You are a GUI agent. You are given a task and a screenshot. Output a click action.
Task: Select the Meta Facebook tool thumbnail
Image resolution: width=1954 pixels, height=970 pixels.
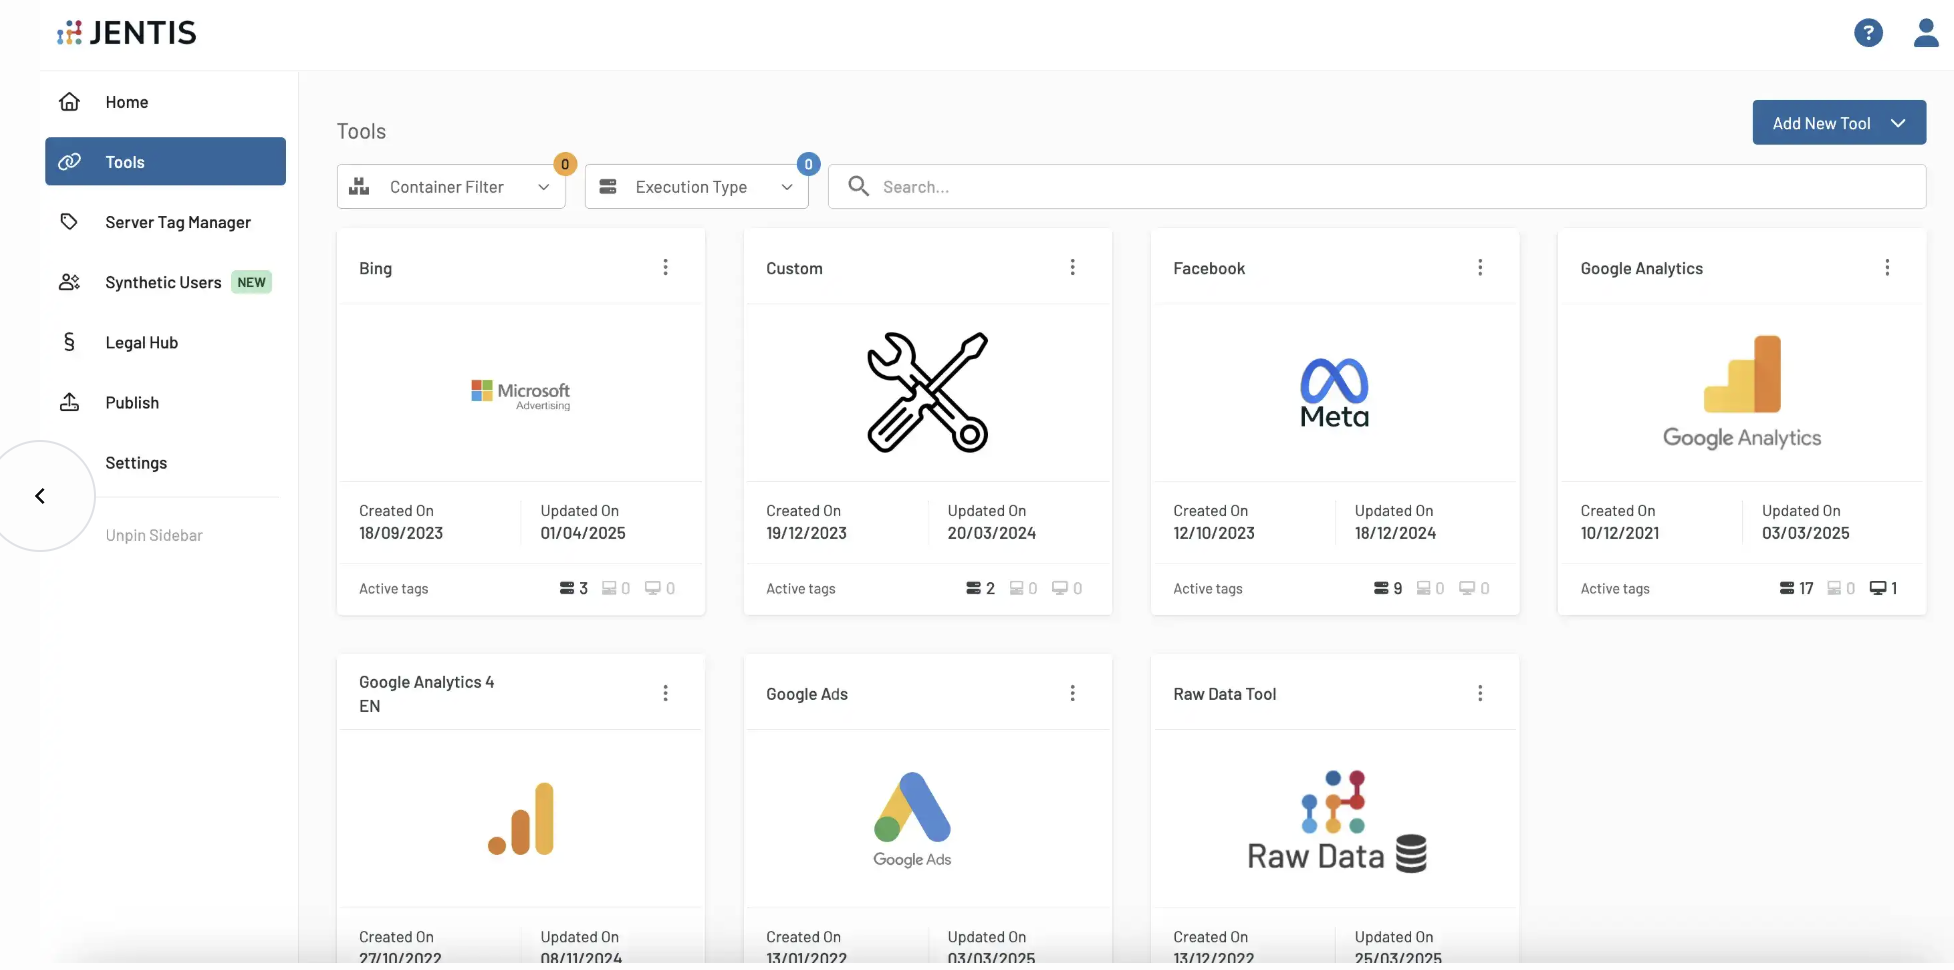(x=1334, y=393)
